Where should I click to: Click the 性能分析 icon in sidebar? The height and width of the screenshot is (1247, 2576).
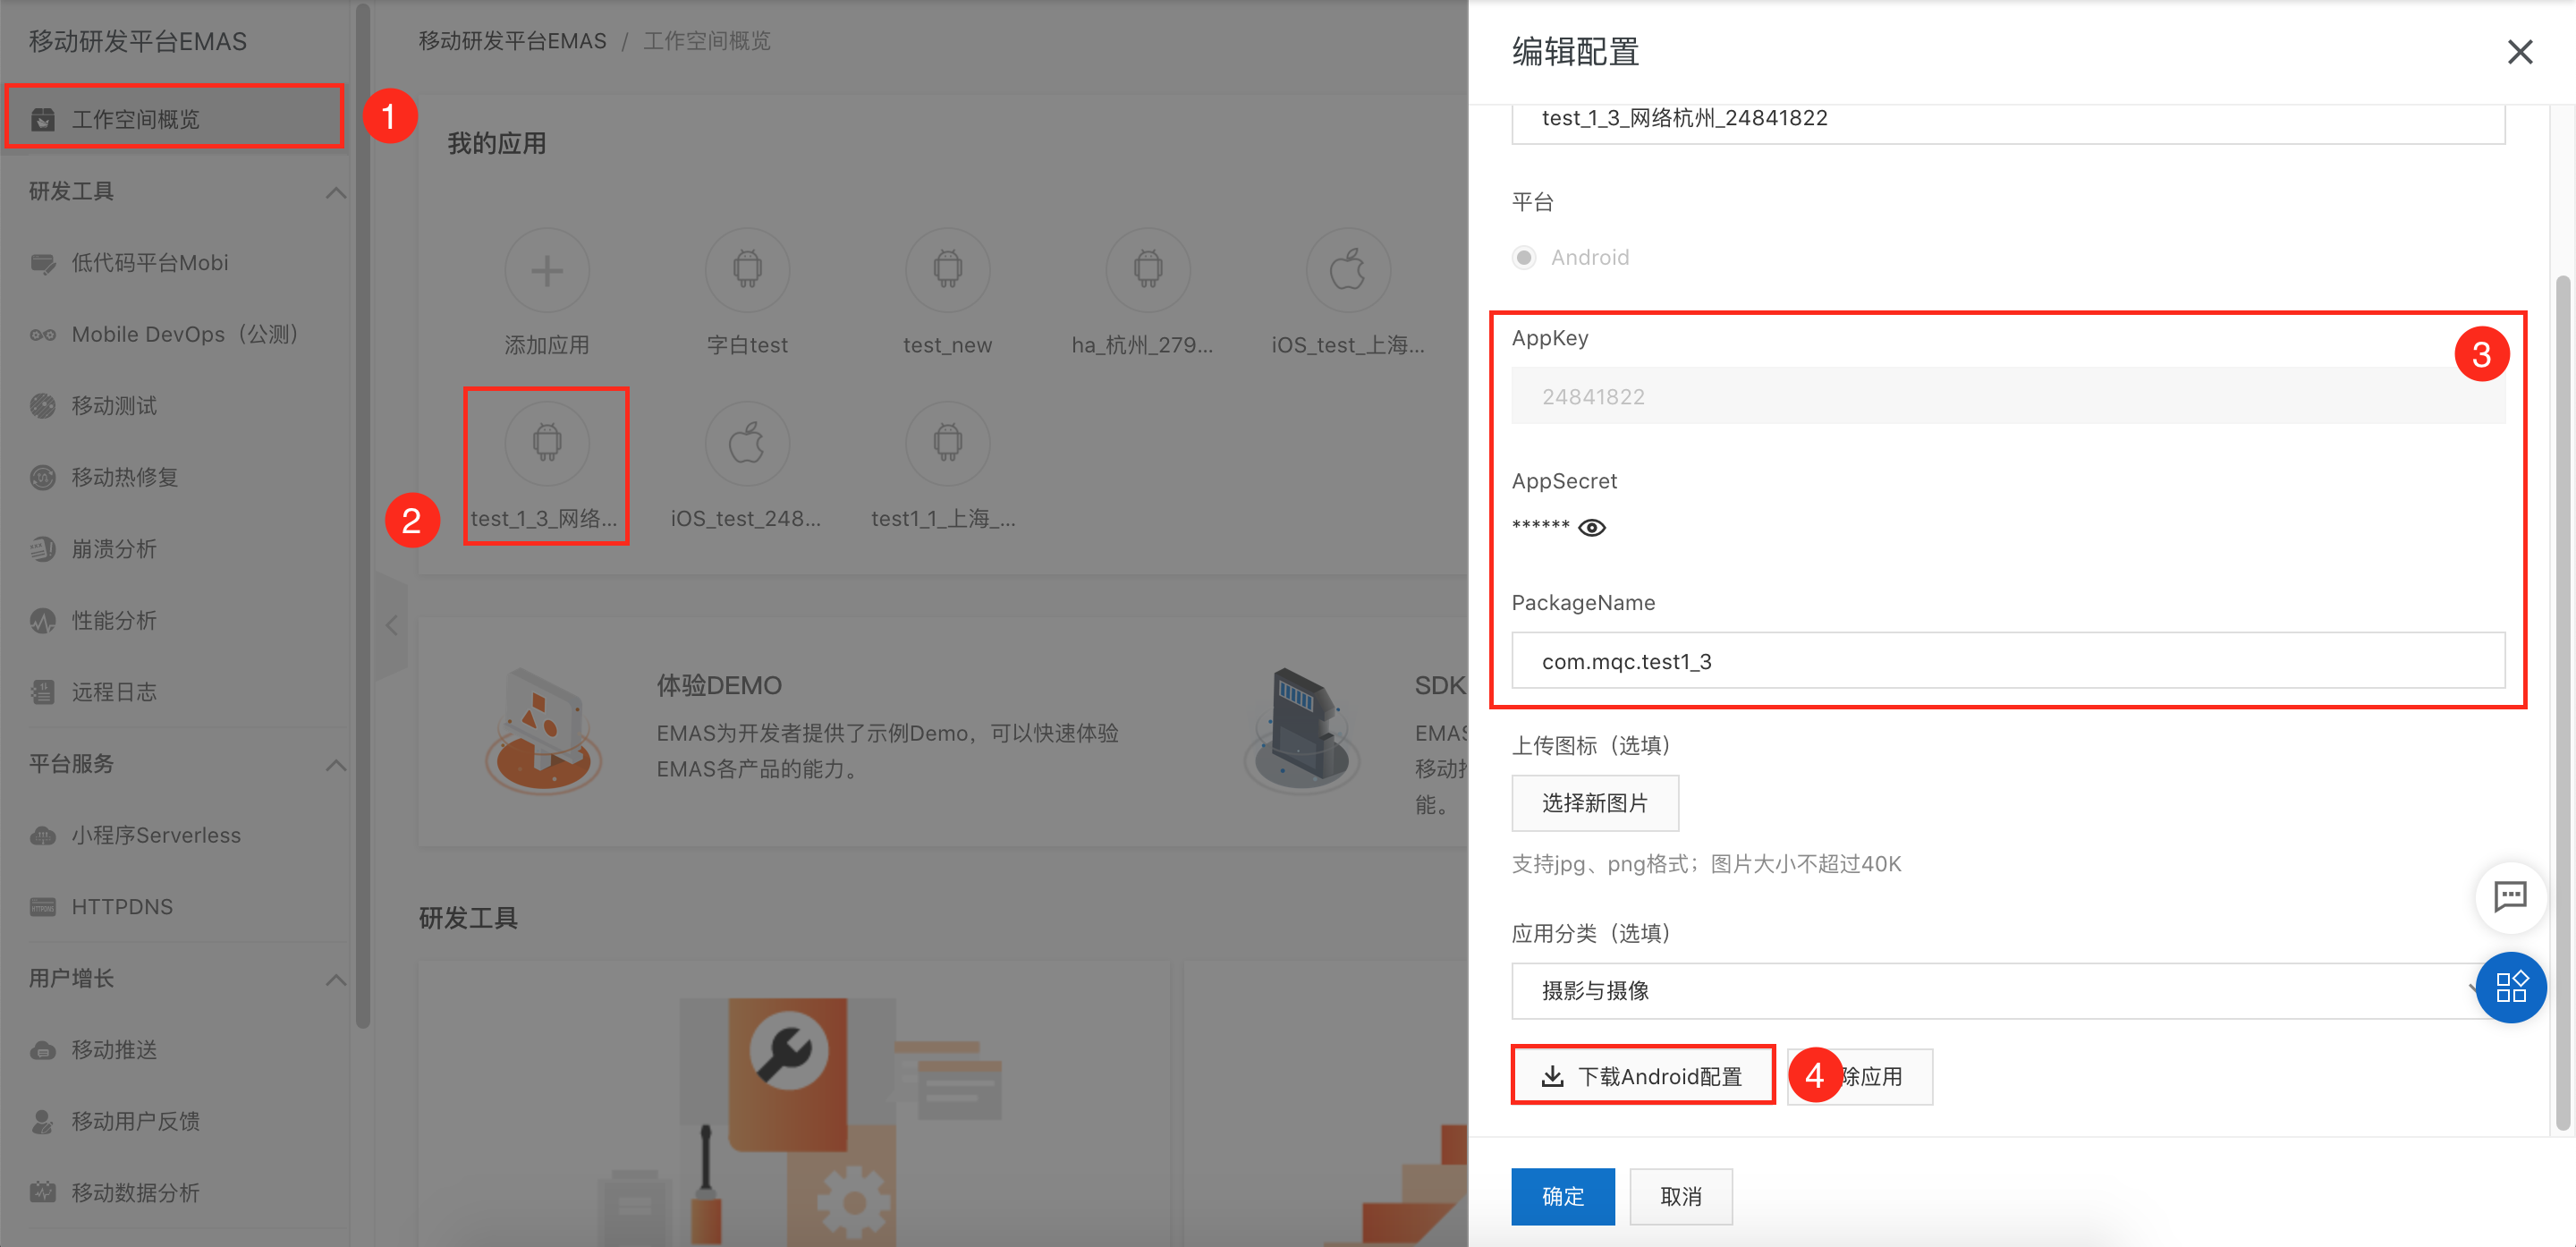click(43, 621)
